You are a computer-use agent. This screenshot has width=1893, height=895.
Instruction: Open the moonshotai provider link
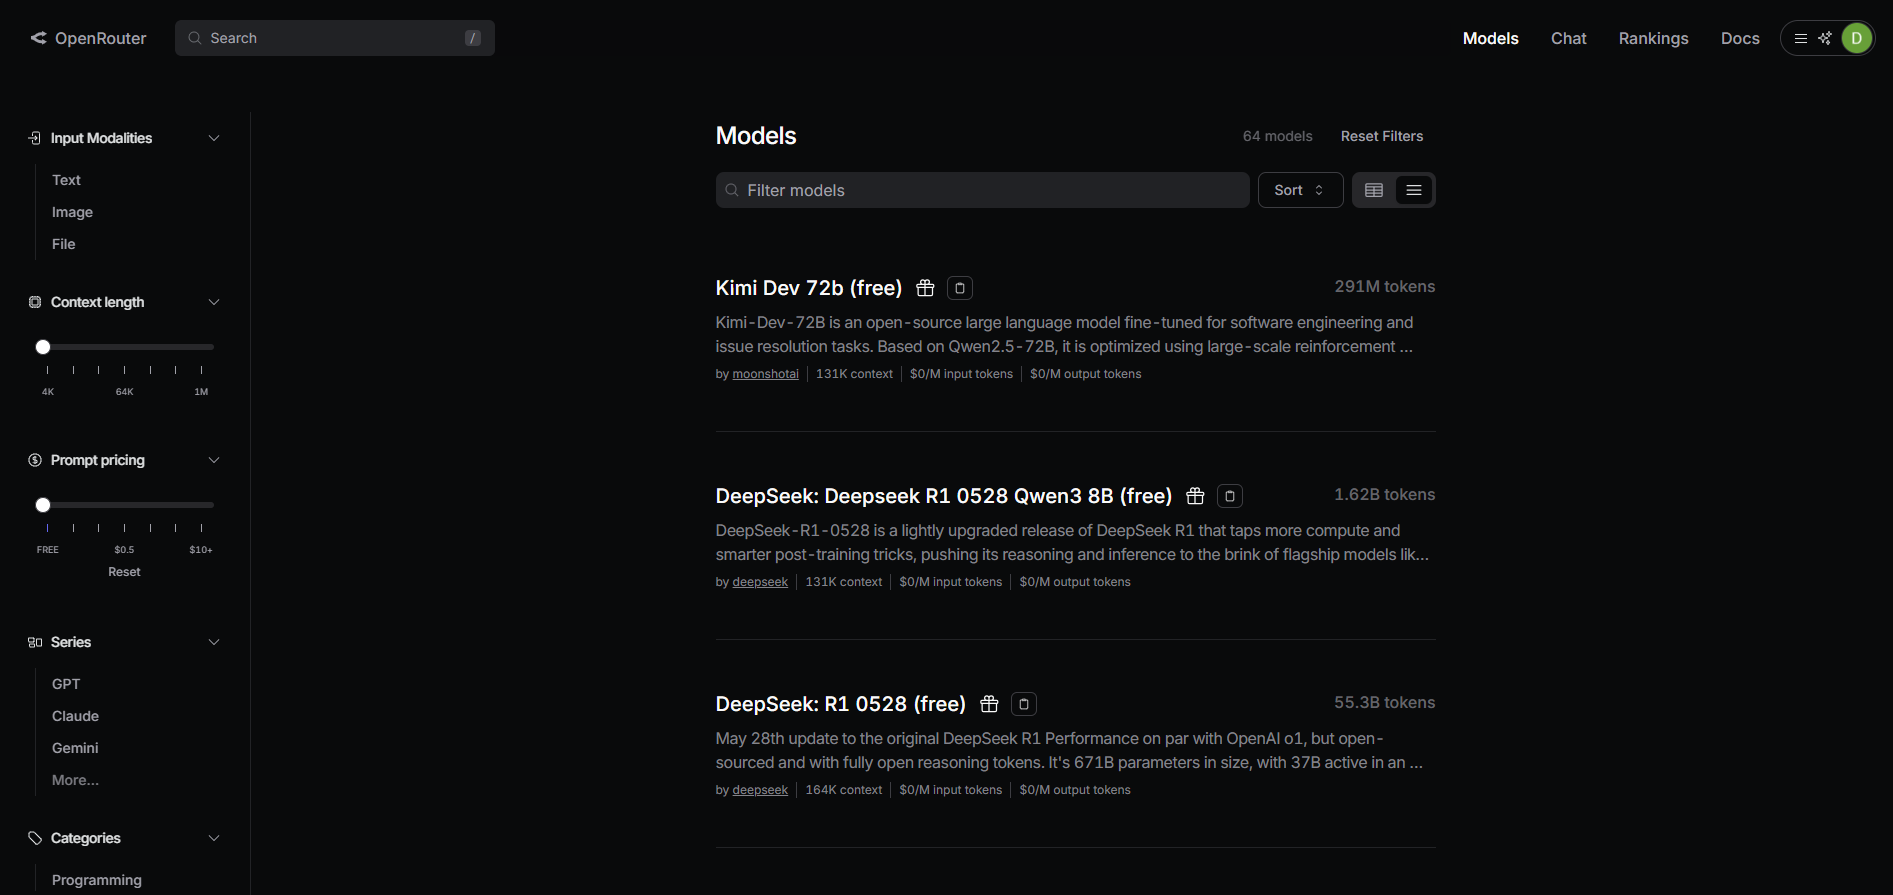pyautogui.click(x=766, y=374)
